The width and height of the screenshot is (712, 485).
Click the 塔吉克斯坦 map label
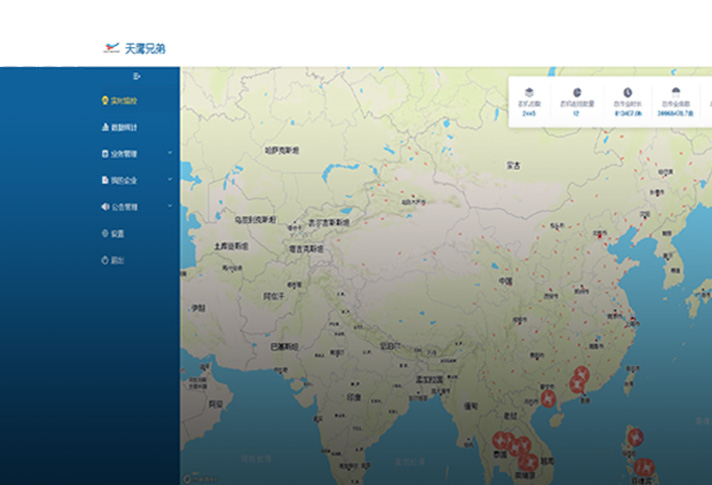(x=307, y=249)
